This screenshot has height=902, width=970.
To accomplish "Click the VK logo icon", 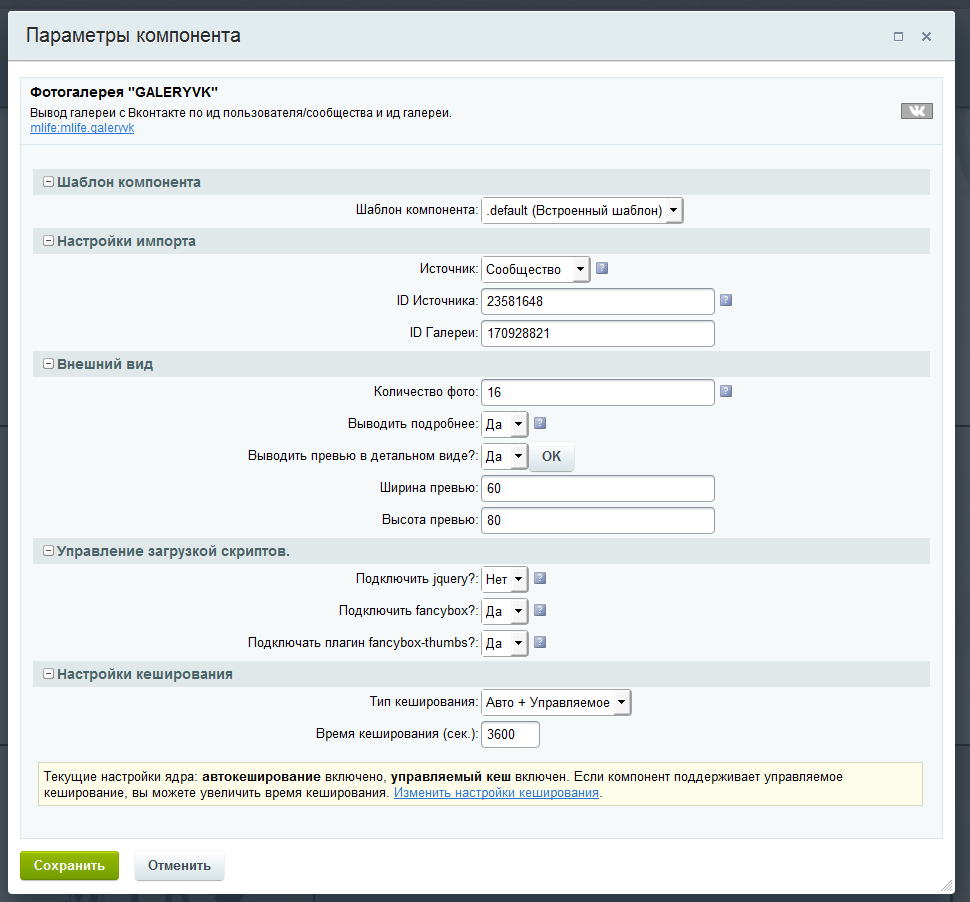I will point(916,111).
